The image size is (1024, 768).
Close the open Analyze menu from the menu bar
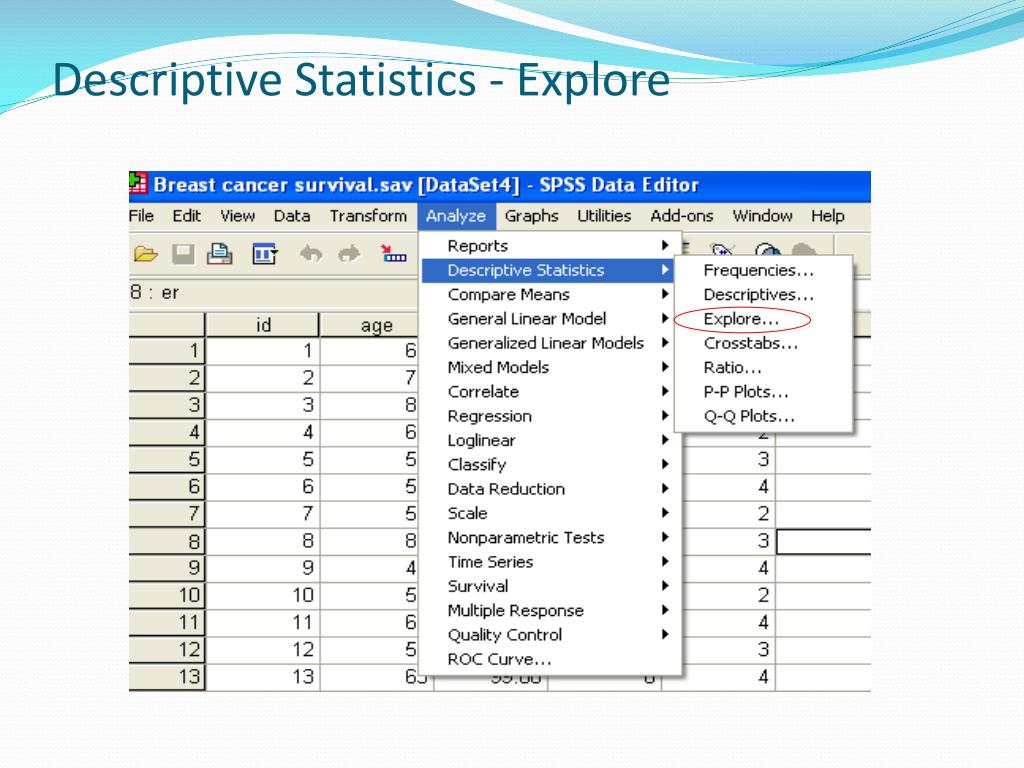pyautogui.click(x=456, y=216)
